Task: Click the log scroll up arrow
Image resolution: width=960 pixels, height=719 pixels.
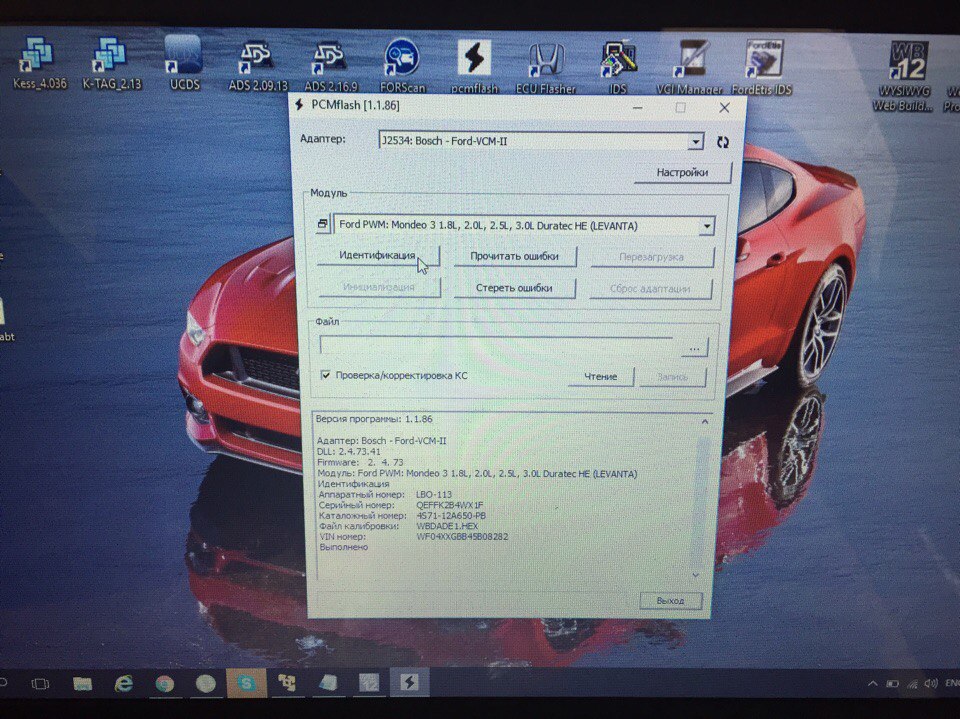Action: [x=705, y=421]
